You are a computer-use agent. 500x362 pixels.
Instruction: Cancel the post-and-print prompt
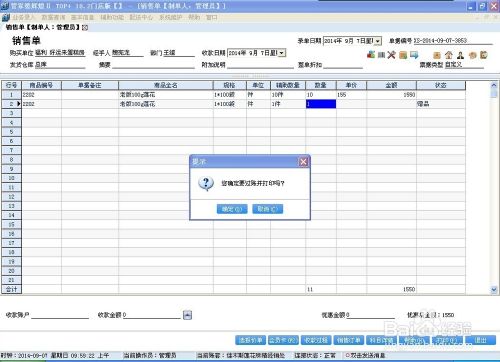pos(268,209)
